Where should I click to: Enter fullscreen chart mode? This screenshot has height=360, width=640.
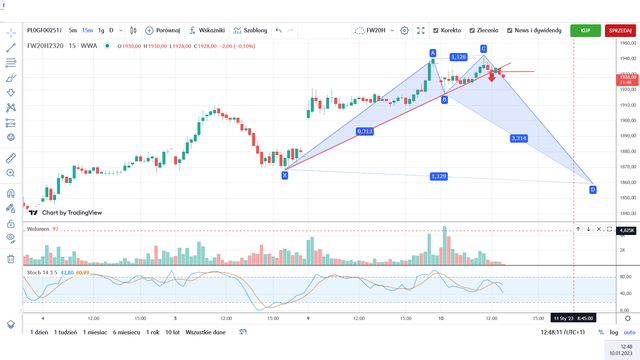[421, 31]
